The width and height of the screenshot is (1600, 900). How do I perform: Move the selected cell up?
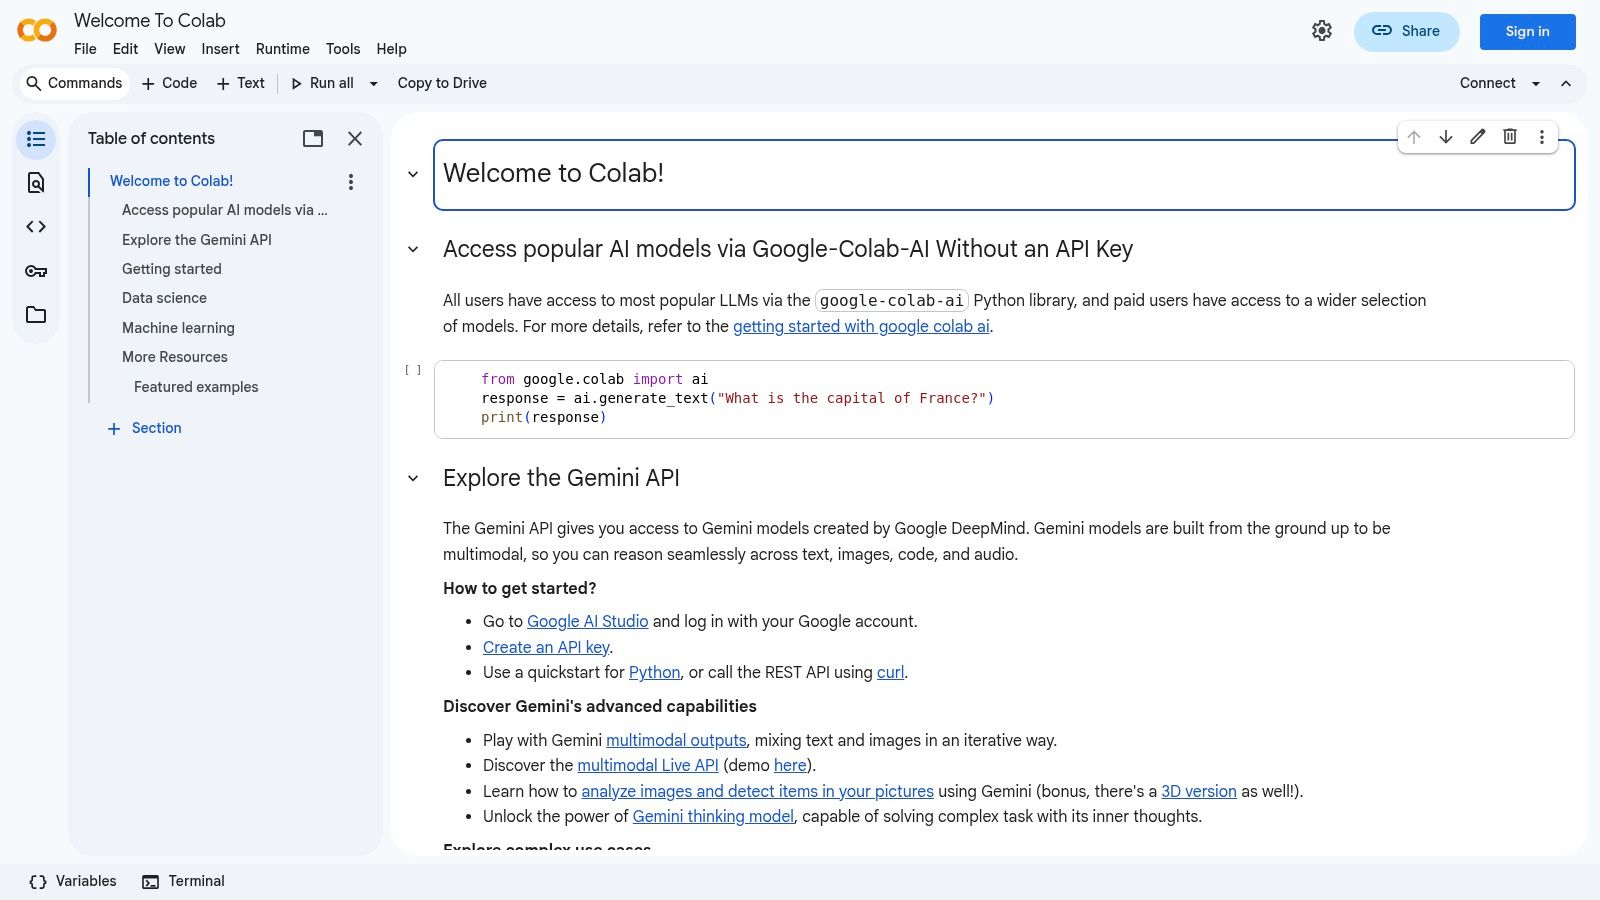tap(1414, 137)
